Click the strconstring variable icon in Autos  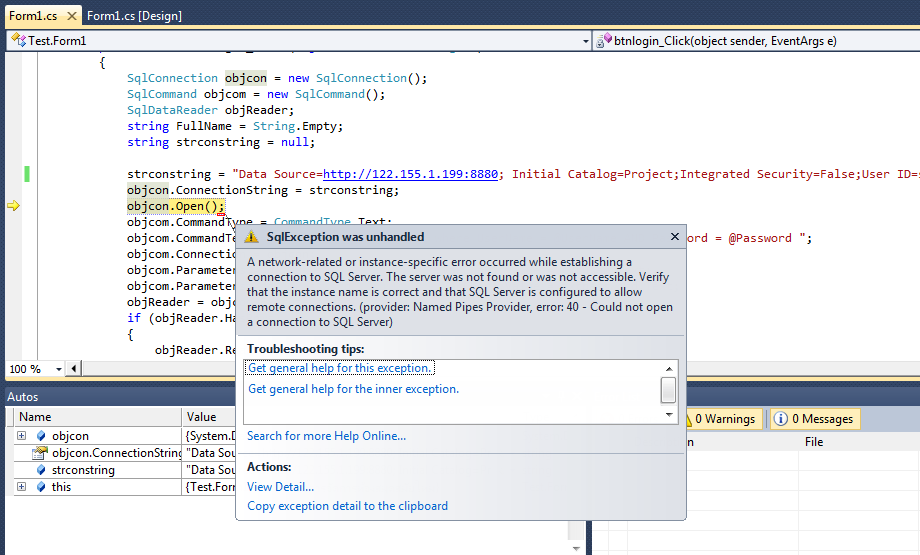pos(41,470)
